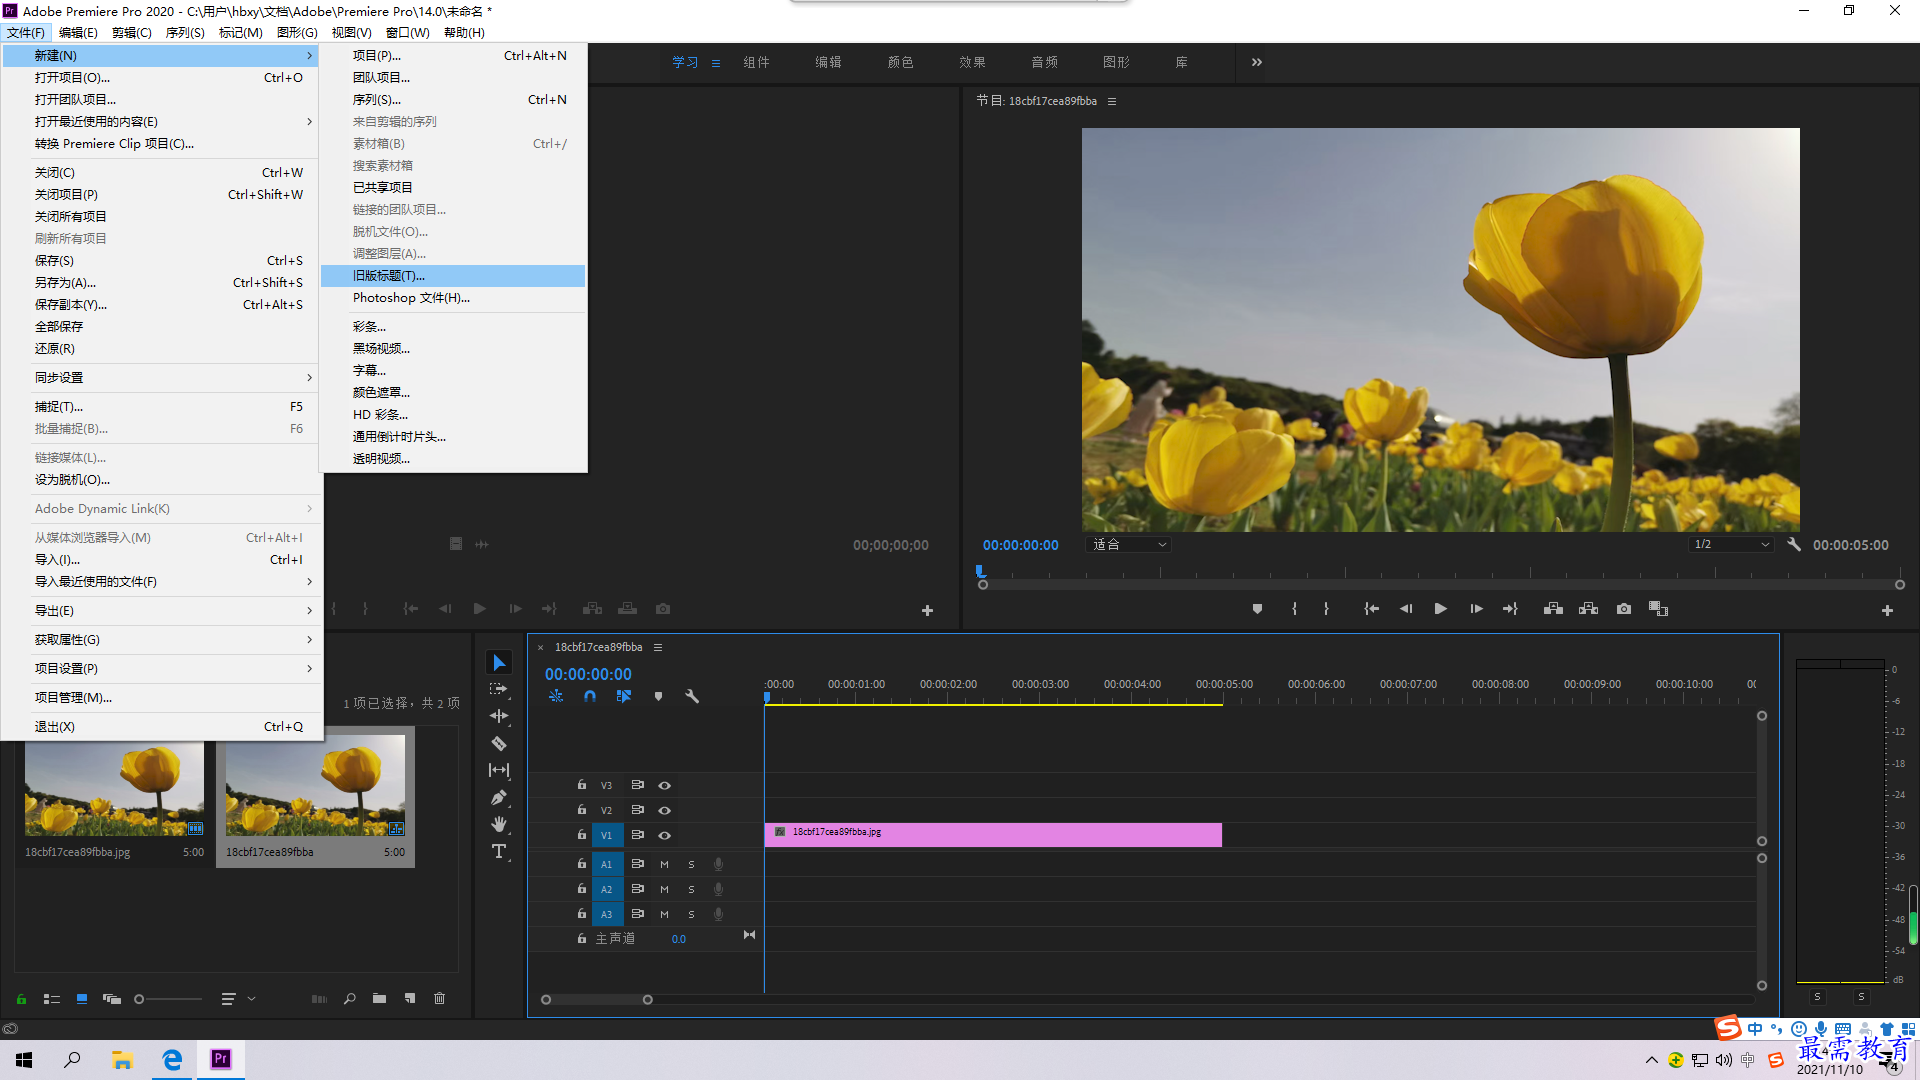Toggle V3 track output eye
Image resolution: width=1920 pixels, height=1080 pixels.
(664, 786)
